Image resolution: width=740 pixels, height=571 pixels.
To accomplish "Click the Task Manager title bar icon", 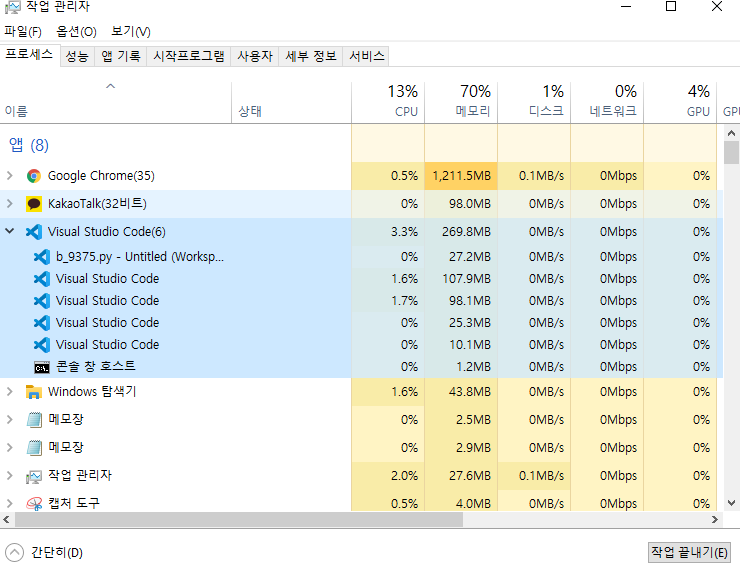I will 13,7.
